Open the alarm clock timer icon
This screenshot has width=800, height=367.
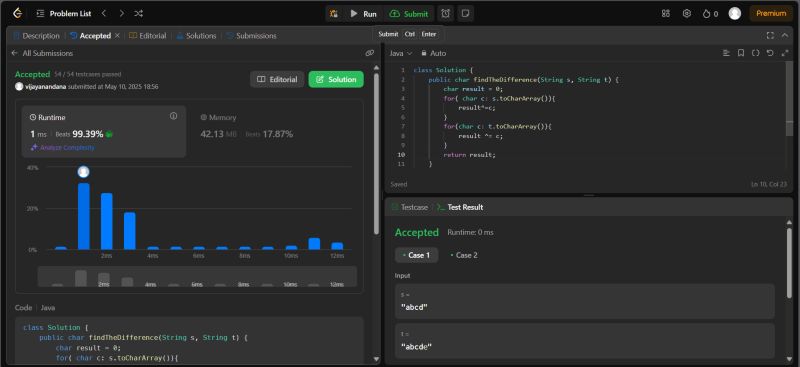pyautogui.click(x=445, y=14)
